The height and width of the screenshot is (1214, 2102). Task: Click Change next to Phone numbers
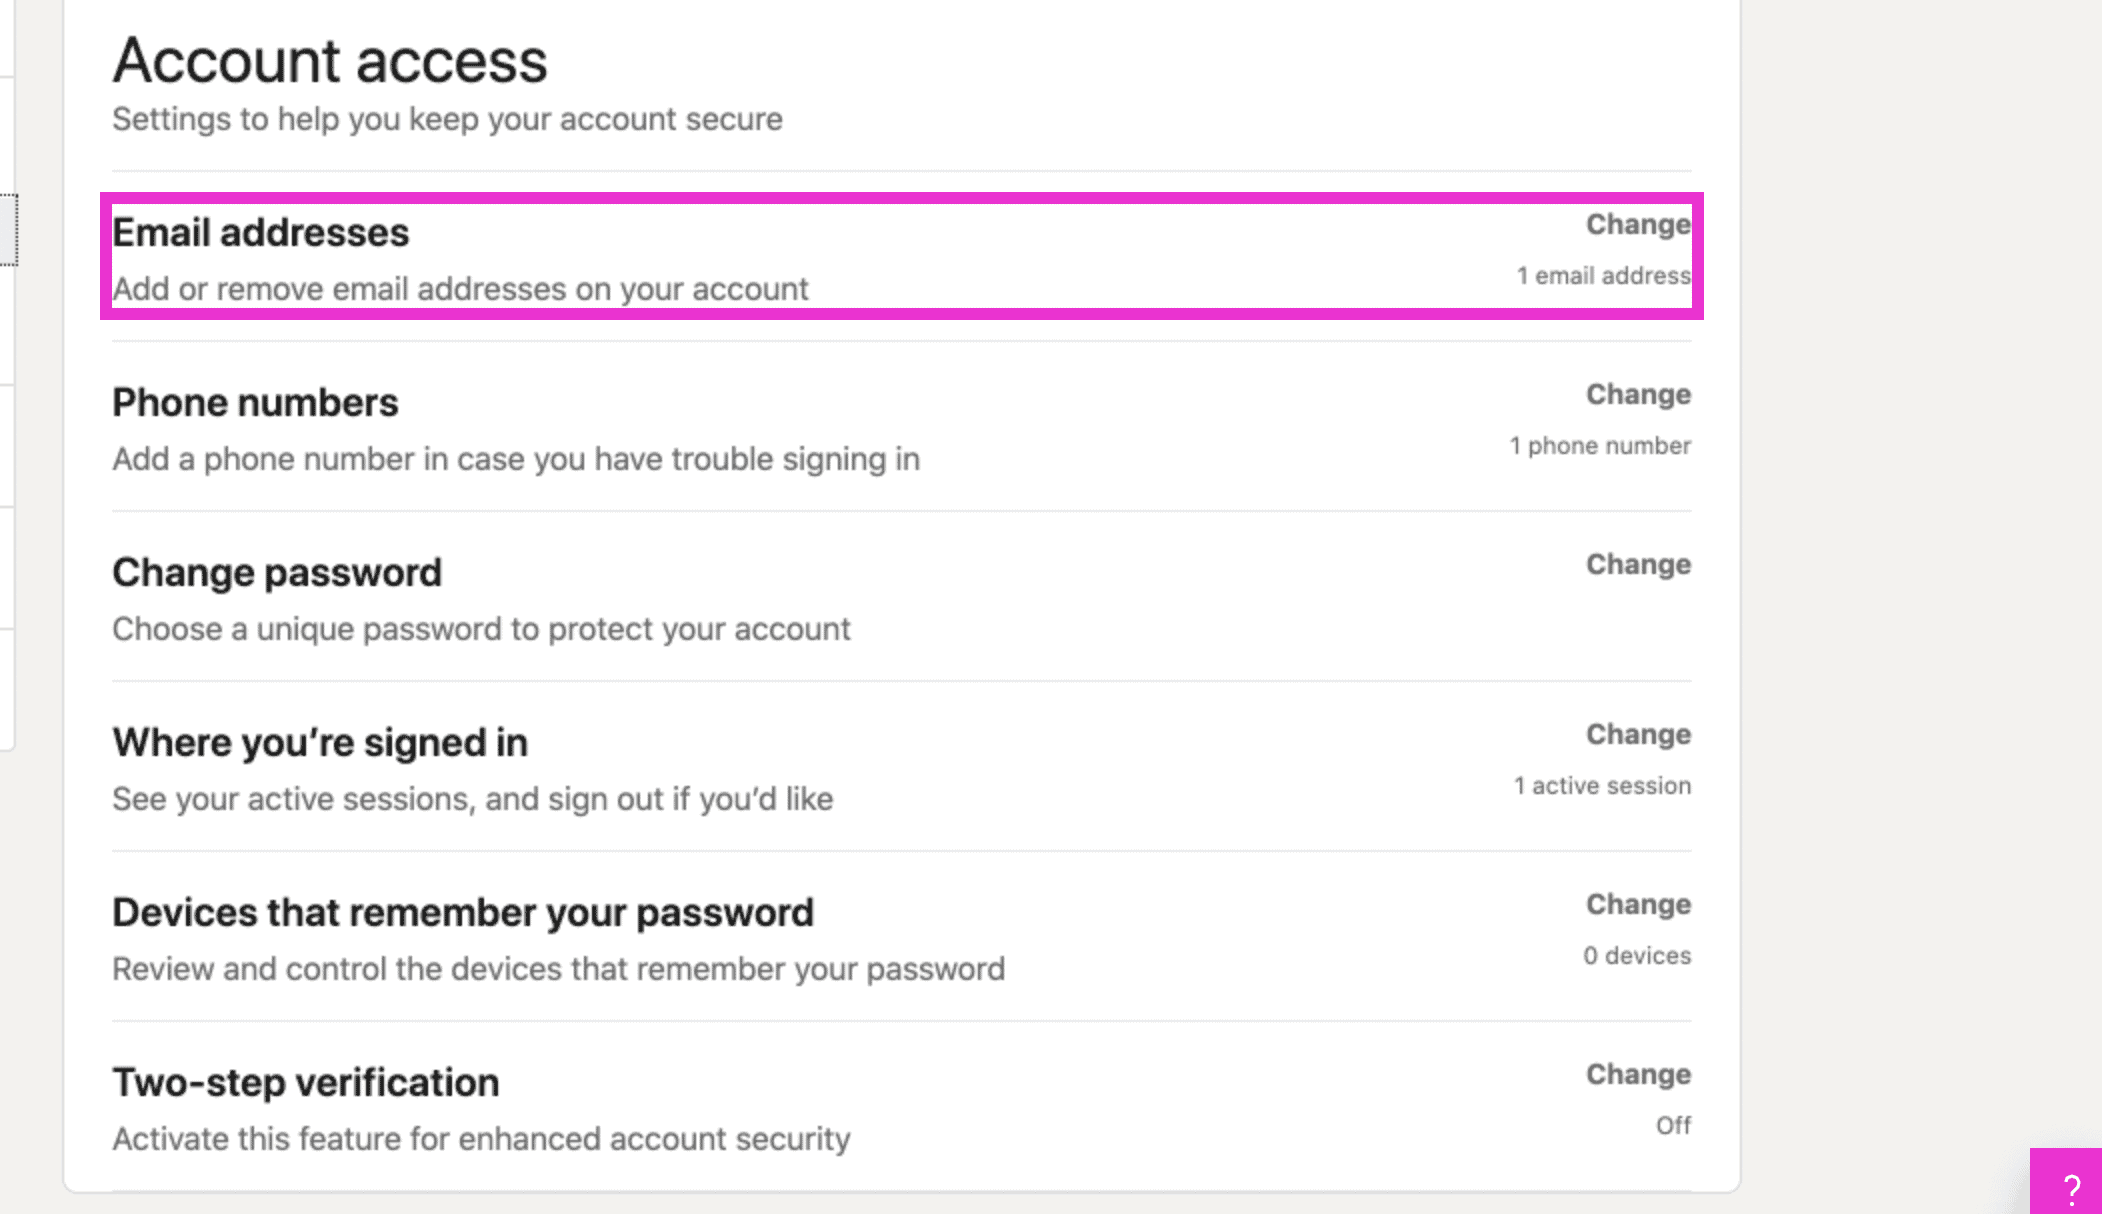1638,395
